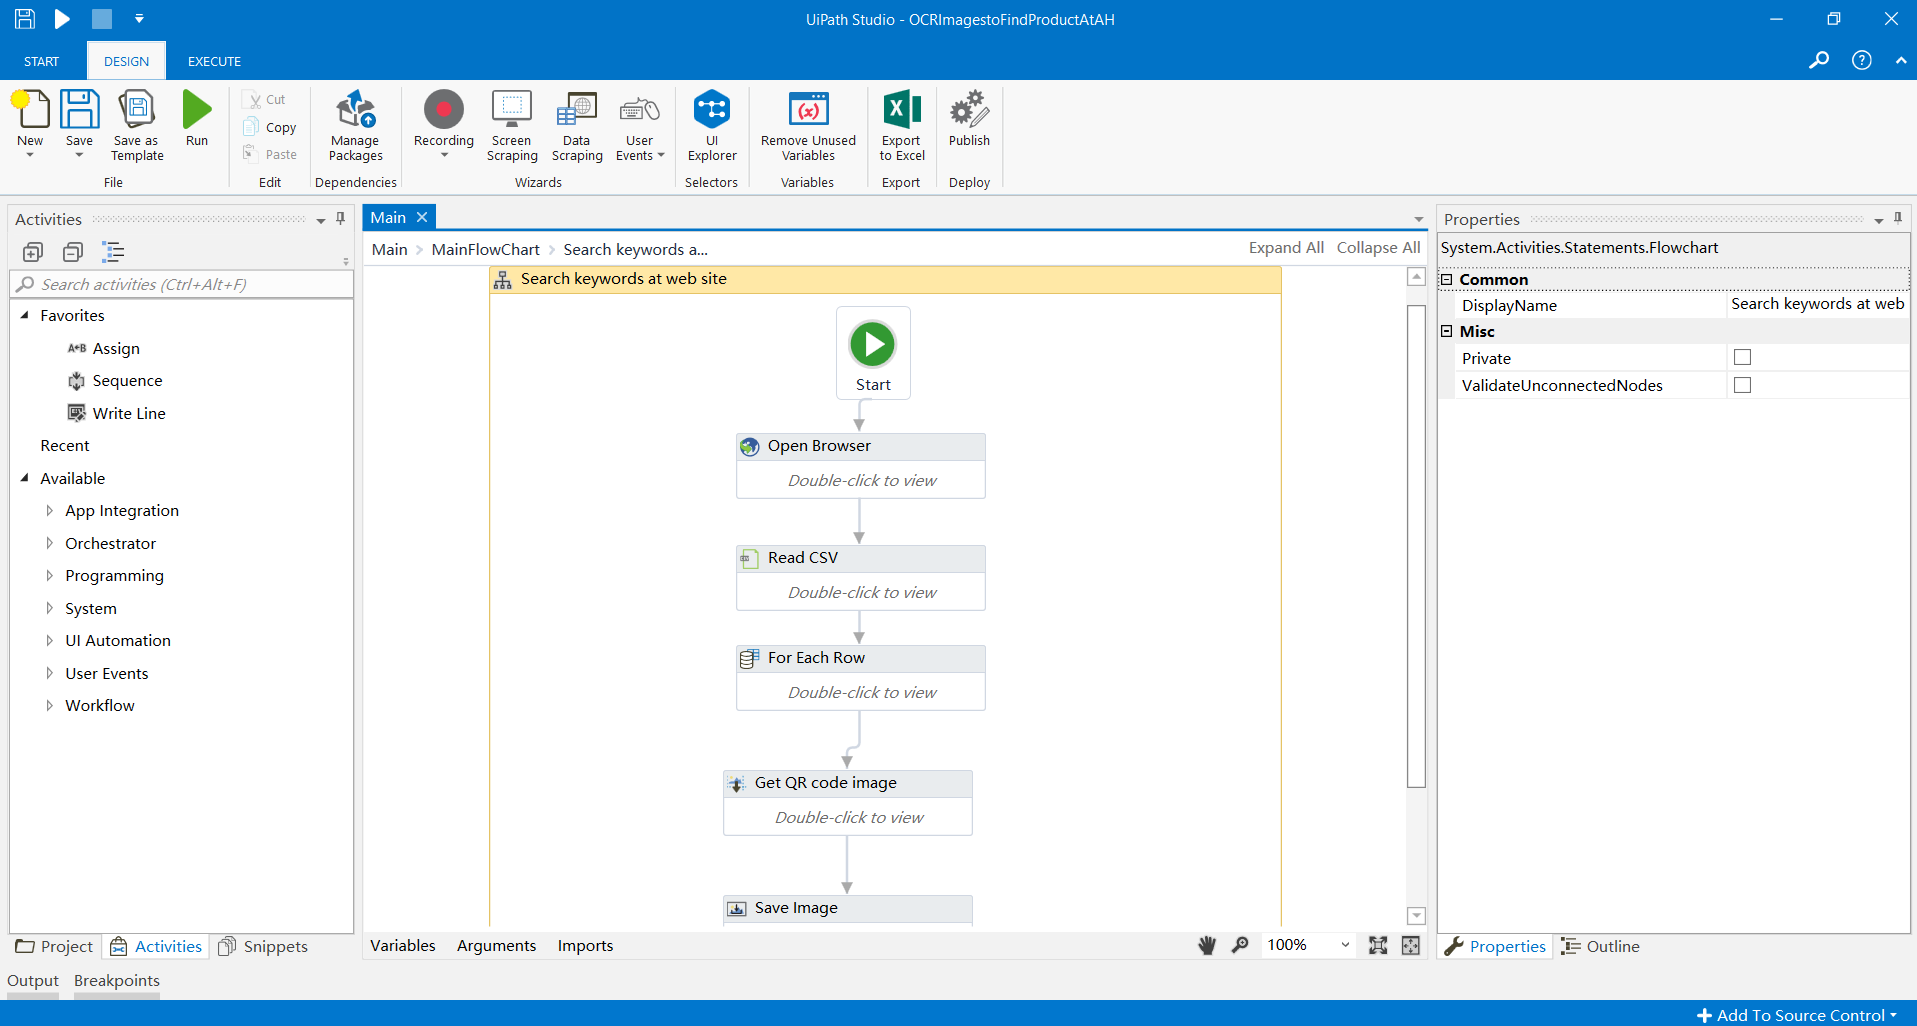Image resolution: width=1917 pixels, height=1026 pixels.
Task: Open the quick access toolbar dropdown arrow
Action: click(x=139, y=19)
